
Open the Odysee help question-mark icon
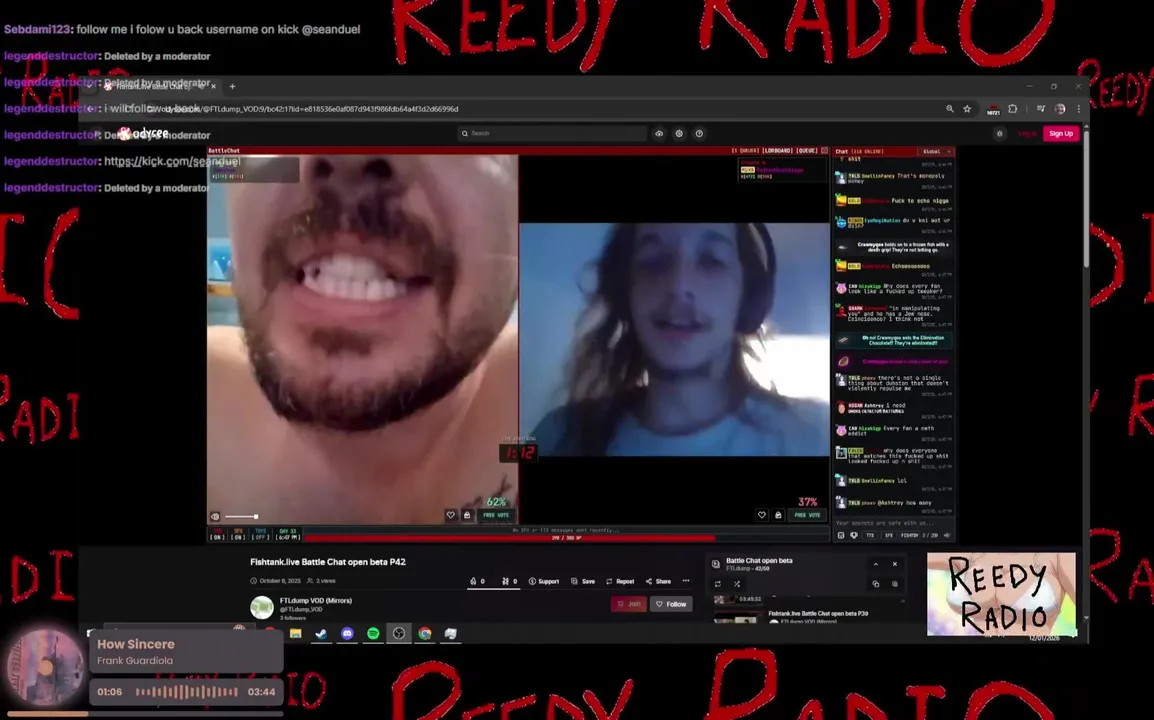pos(699,133)
